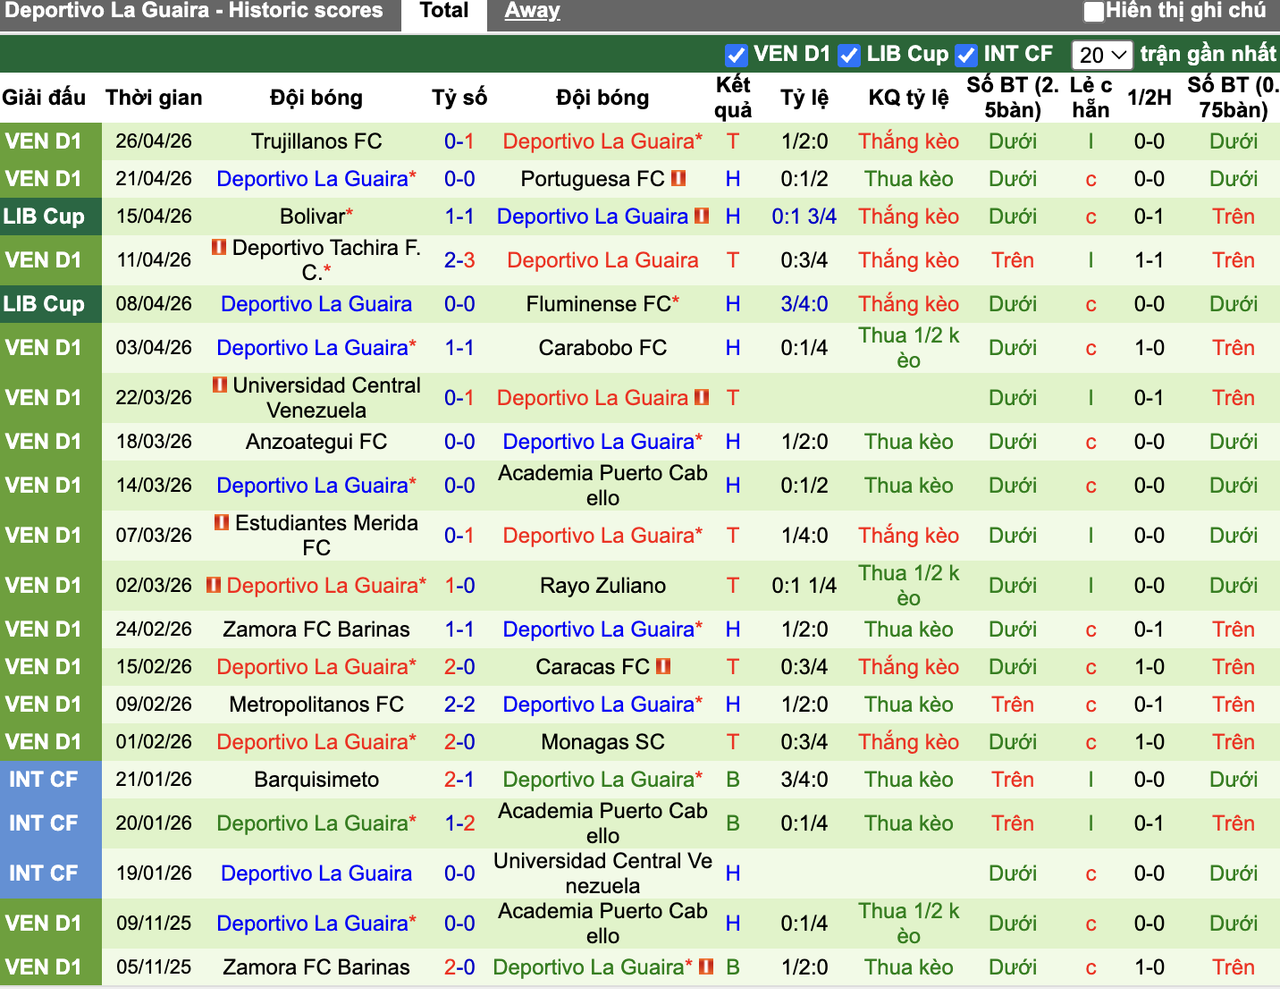Image resolution: width=1280 pixels, height=989 pixels.
Task: Open the Carabobo FC team link
Action: click(602, 348)
